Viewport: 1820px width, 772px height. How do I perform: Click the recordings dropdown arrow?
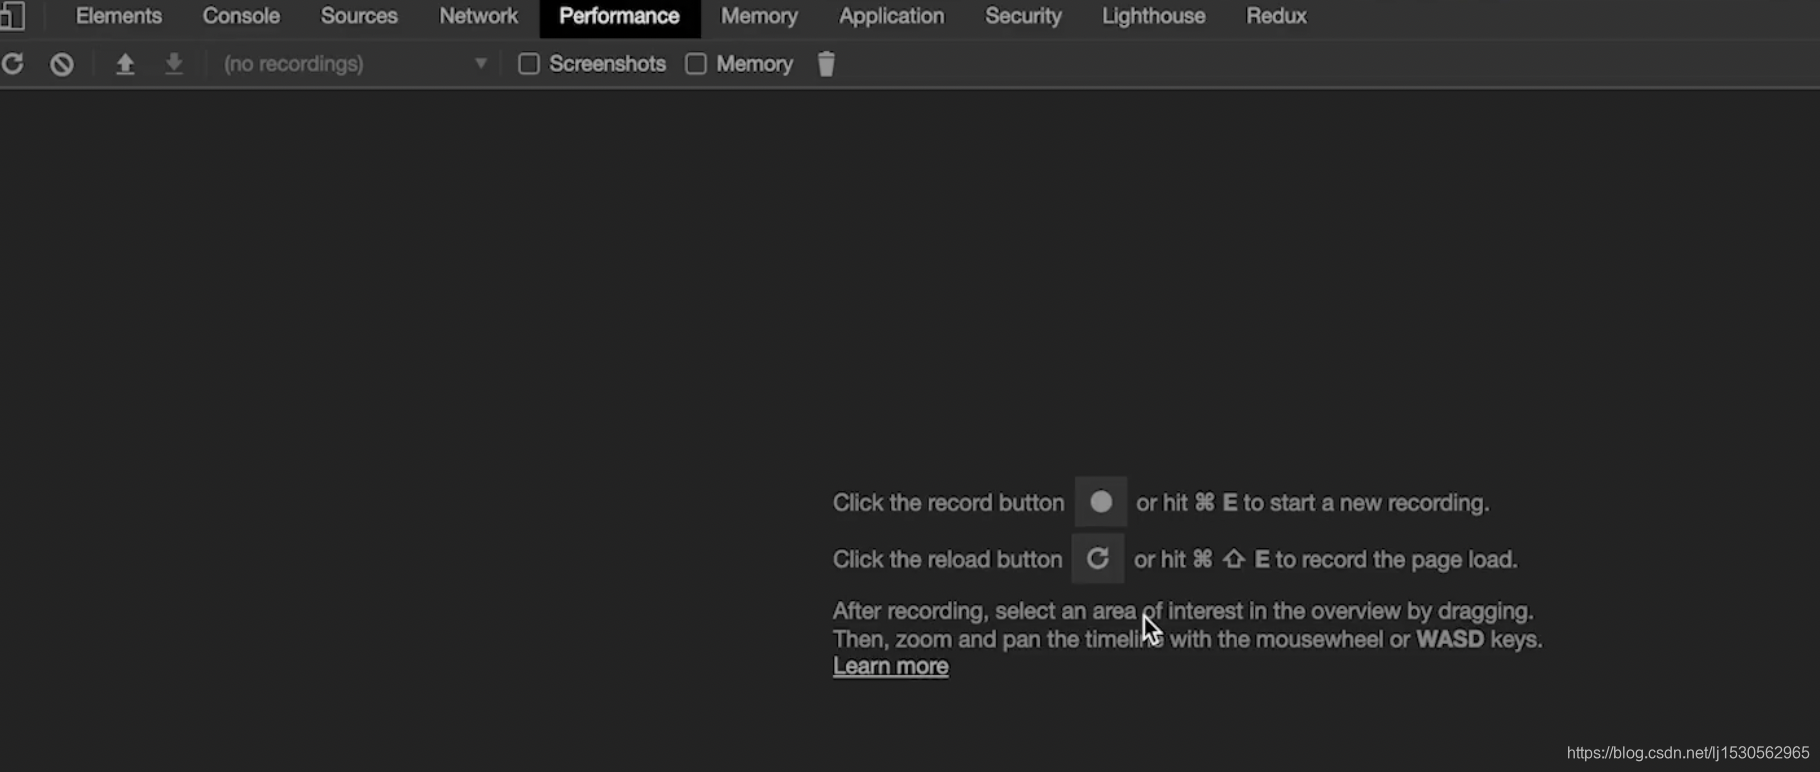(x=481, y=64)
